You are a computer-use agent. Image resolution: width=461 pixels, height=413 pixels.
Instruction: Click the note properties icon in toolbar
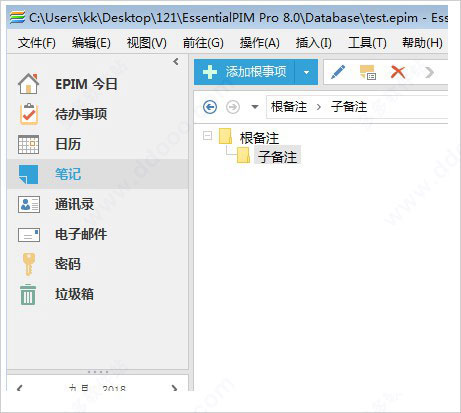368,72
